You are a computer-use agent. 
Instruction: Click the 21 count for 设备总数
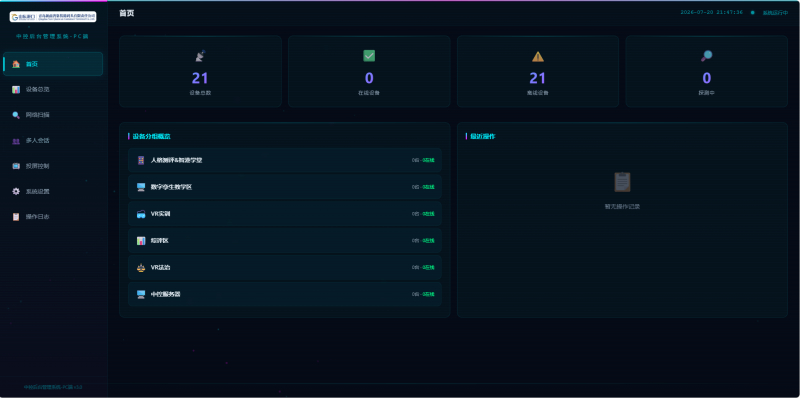point(200,78)
